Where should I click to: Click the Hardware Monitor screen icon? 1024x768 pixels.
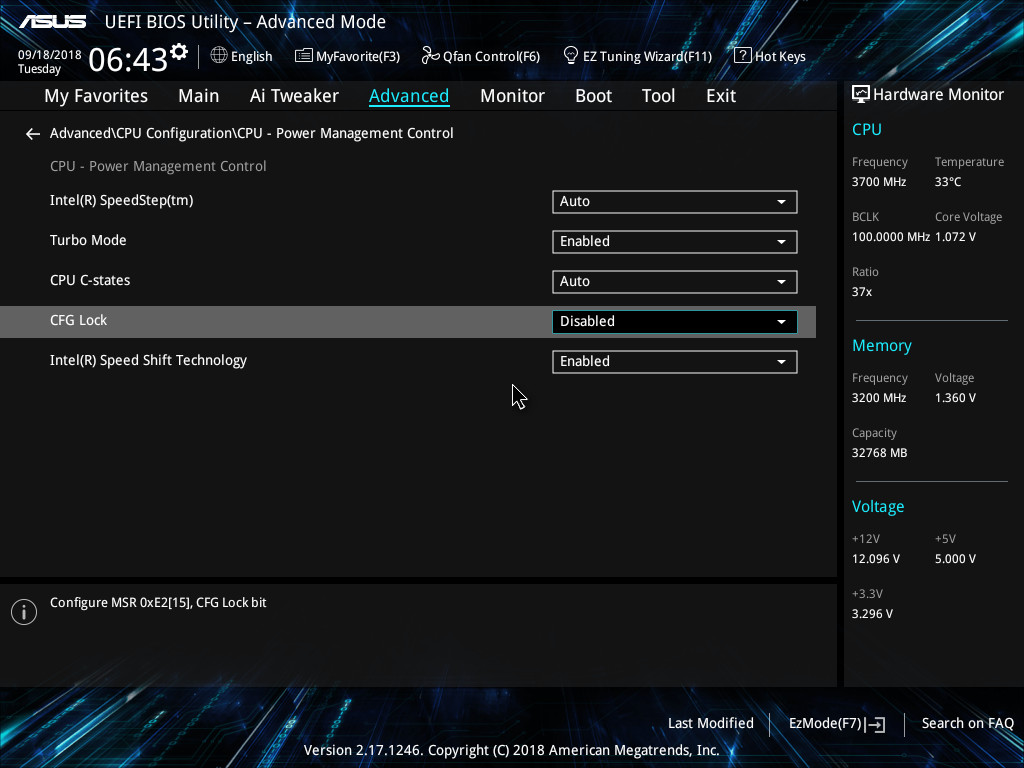coord(861,95)
